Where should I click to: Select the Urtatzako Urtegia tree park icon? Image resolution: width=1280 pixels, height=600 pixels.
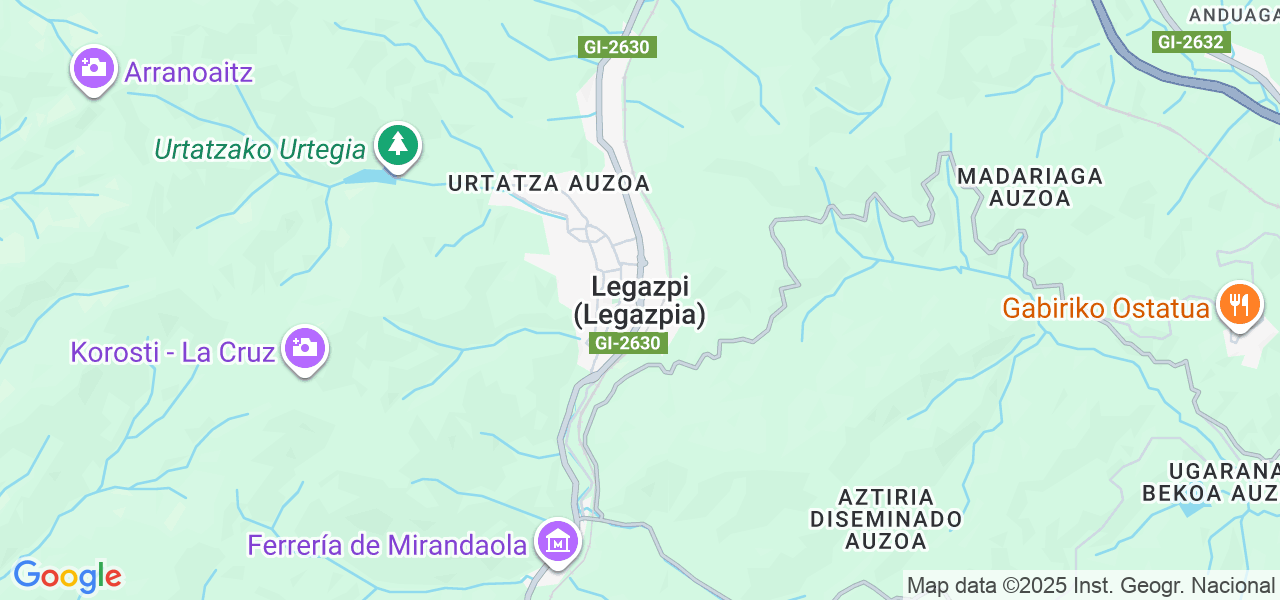(x=398, y=146)
